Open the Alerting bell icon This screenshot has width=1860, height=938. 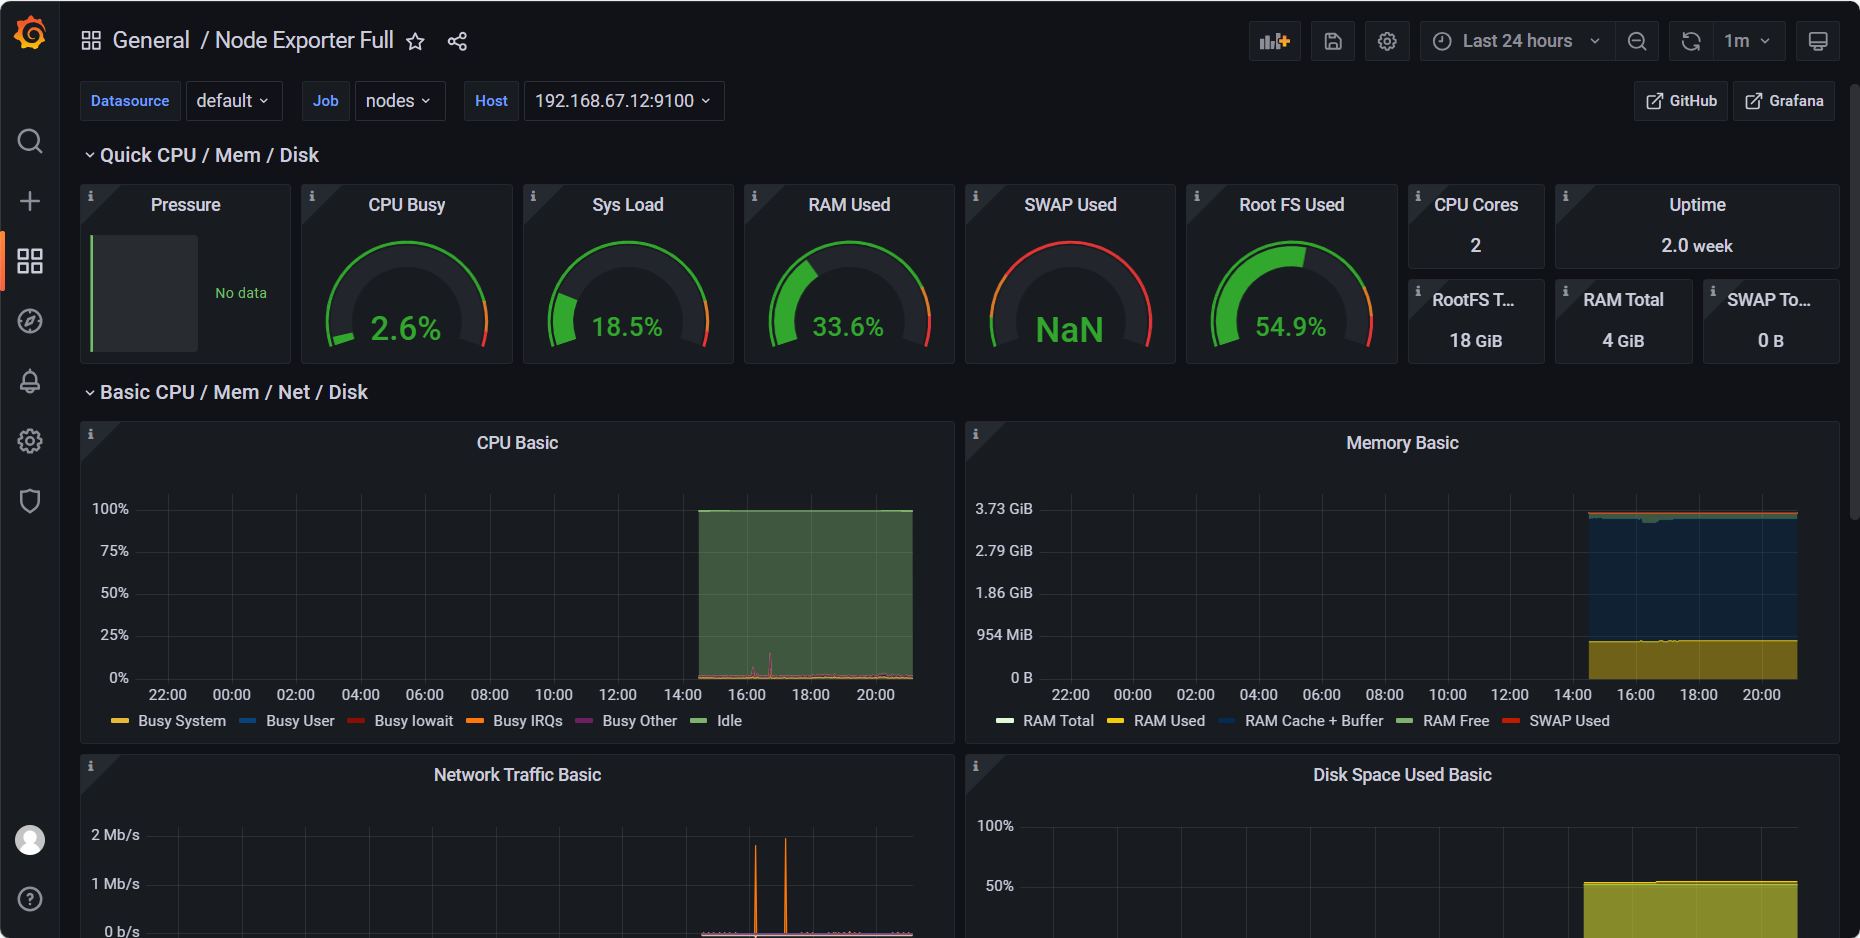pos(30,381)
